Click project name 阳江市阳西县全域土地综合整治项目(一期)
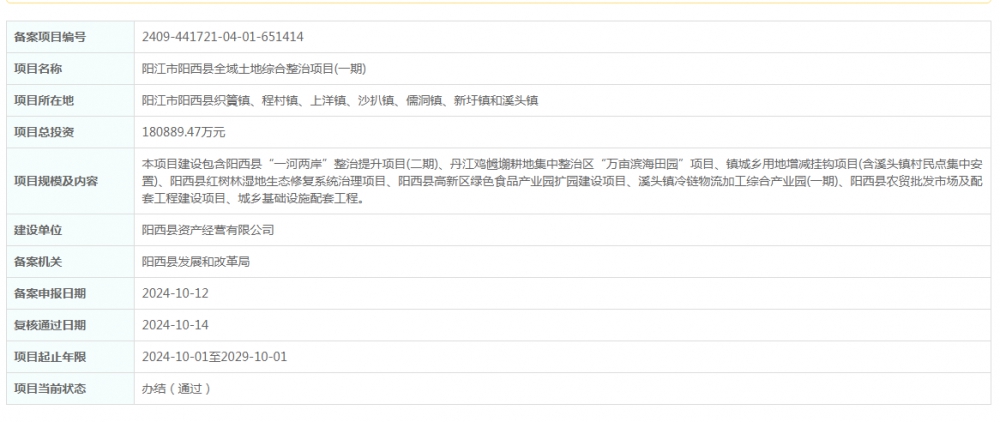 254,69
